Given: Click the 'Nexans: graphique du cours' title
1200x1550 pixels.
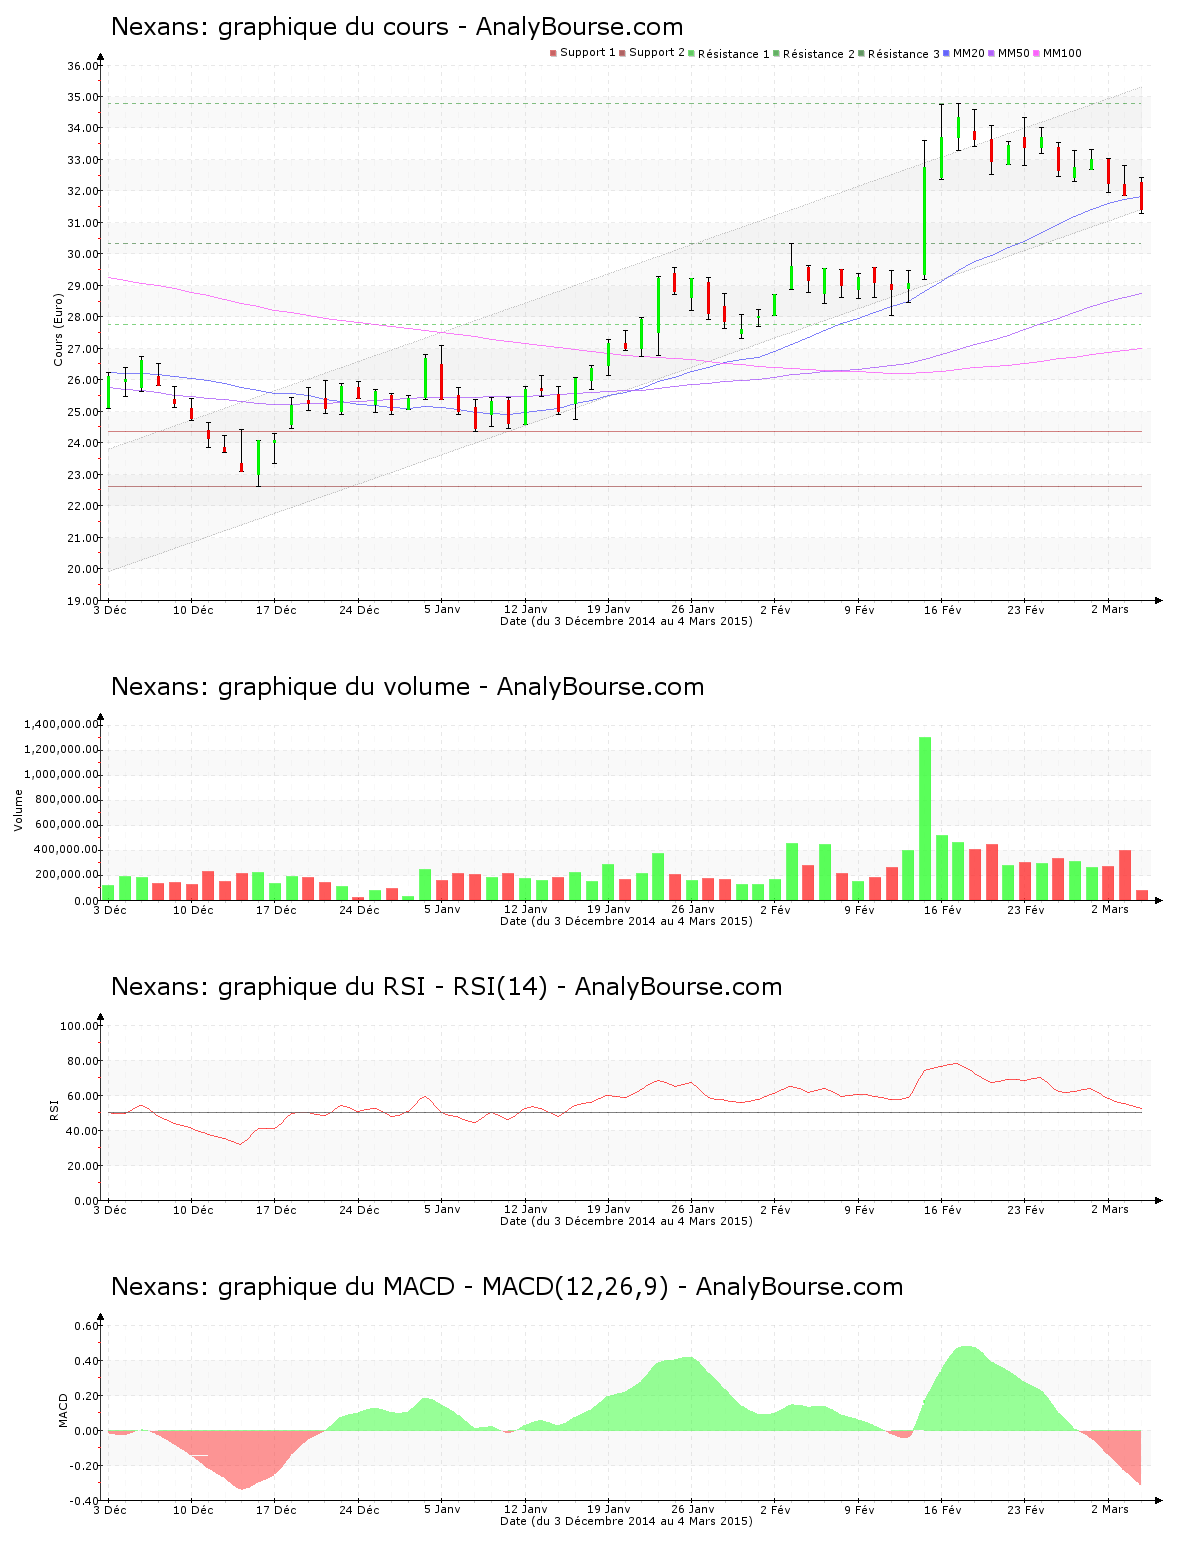Looking at the screenshot, I should 397,27.
